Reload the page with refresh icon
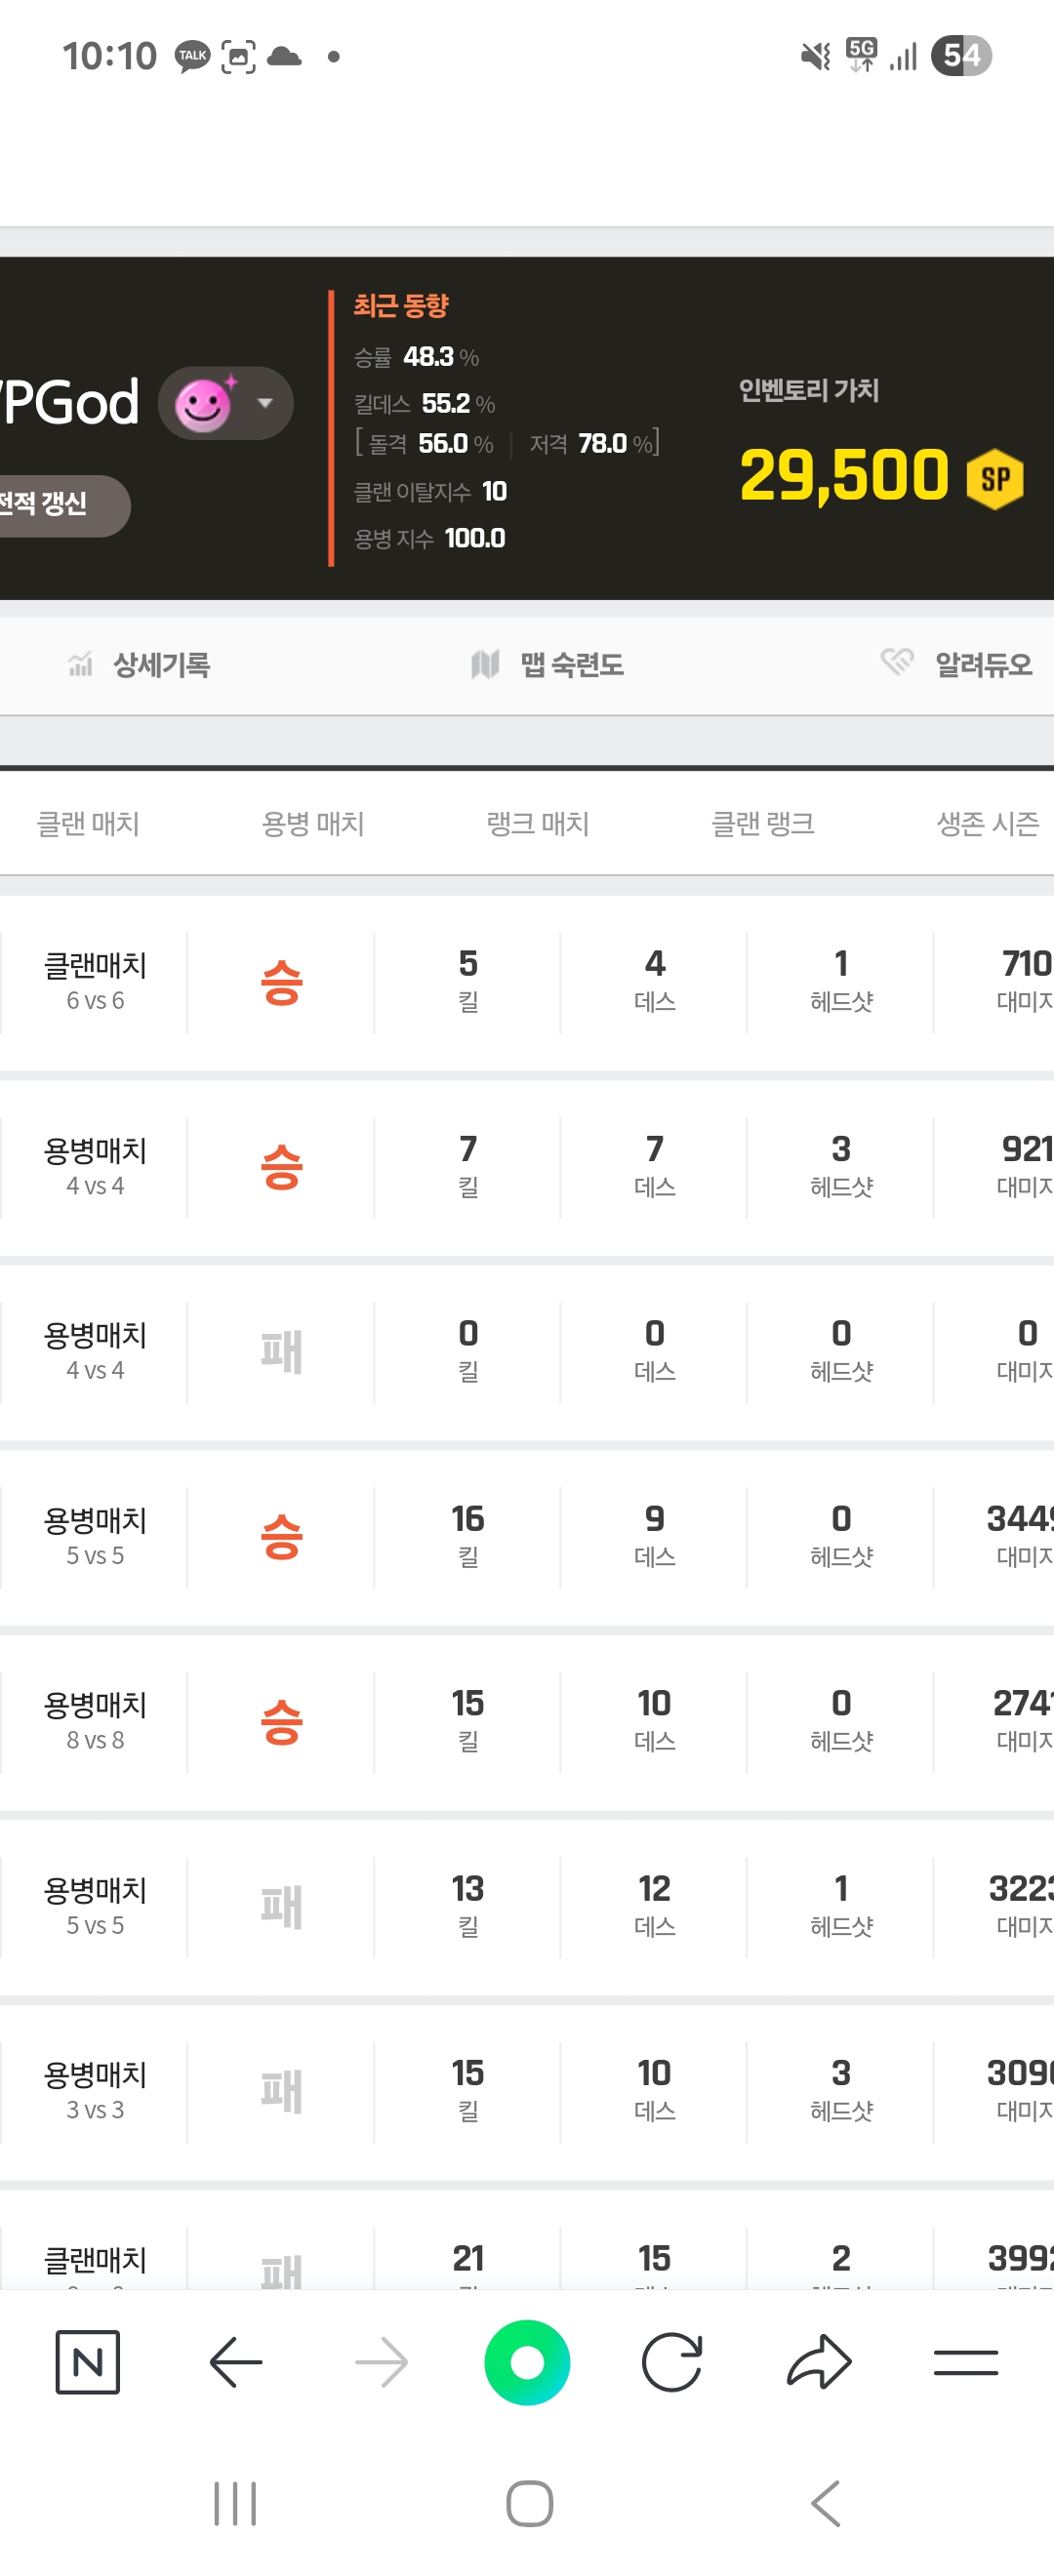The image size is (1054, 2576). [672, 2362]
